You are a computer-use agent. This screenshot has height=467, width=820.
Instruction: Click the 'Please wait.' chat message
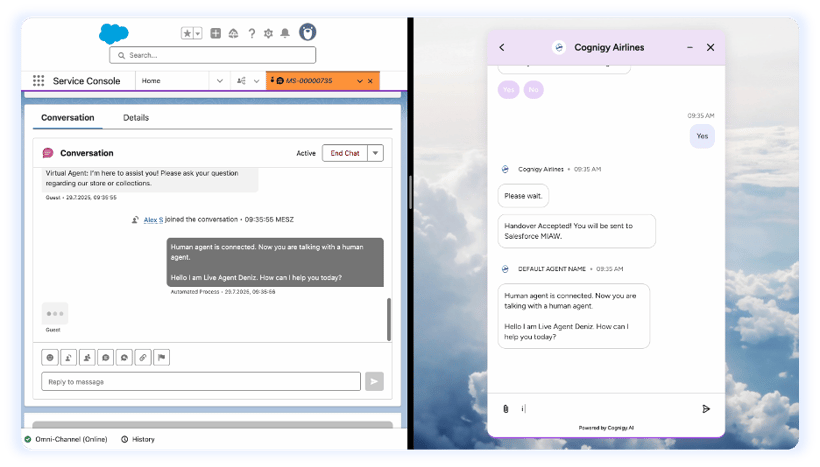tap(523, 196)
